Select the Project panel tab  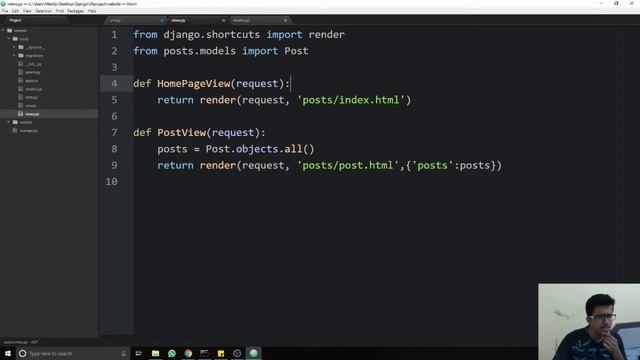[x=16, y=20]
